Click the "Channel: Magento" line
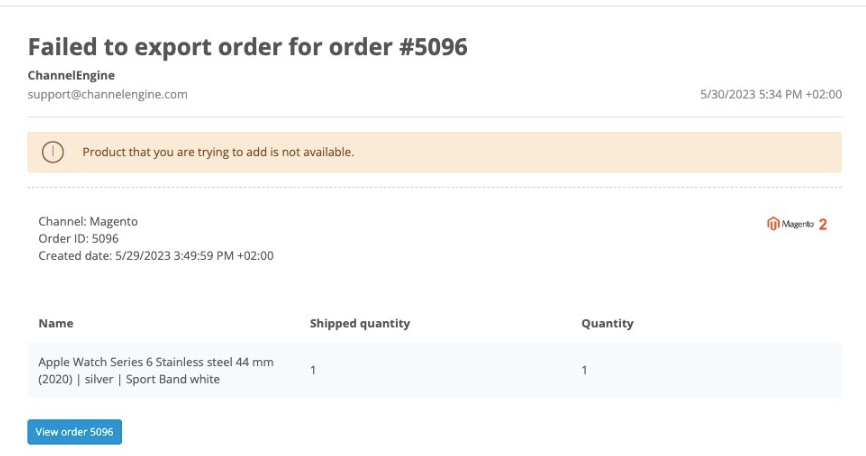Screen dimensions: 866x456 point(88,221)
